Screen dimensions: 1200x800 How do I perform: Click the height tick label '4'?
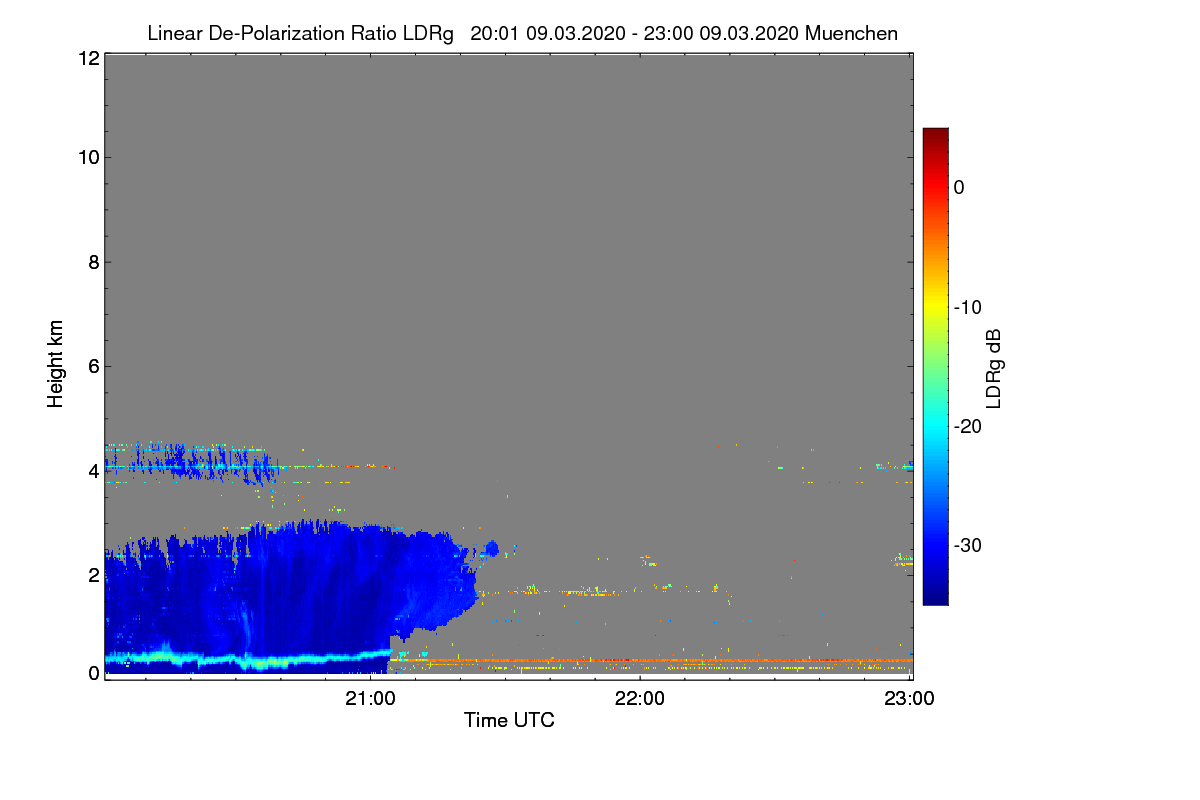(93, 470)
